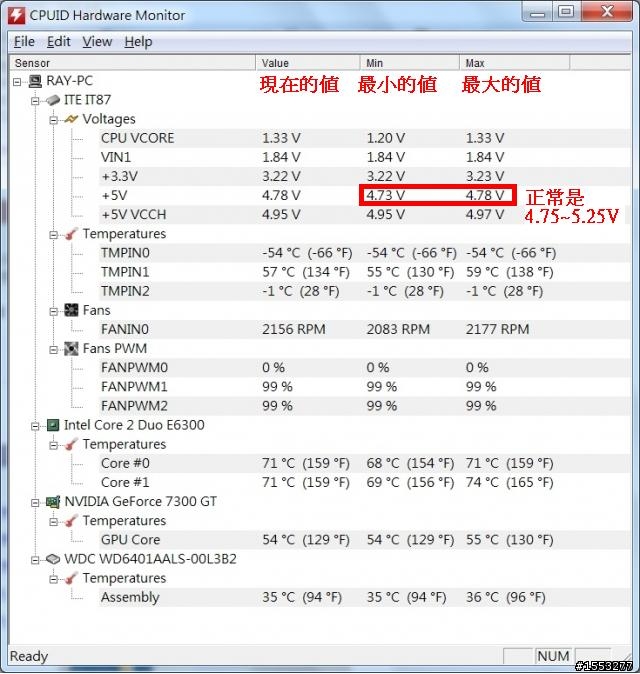Open the View menu
Viewport: 640px width, 674px height.
coord(97,42)
